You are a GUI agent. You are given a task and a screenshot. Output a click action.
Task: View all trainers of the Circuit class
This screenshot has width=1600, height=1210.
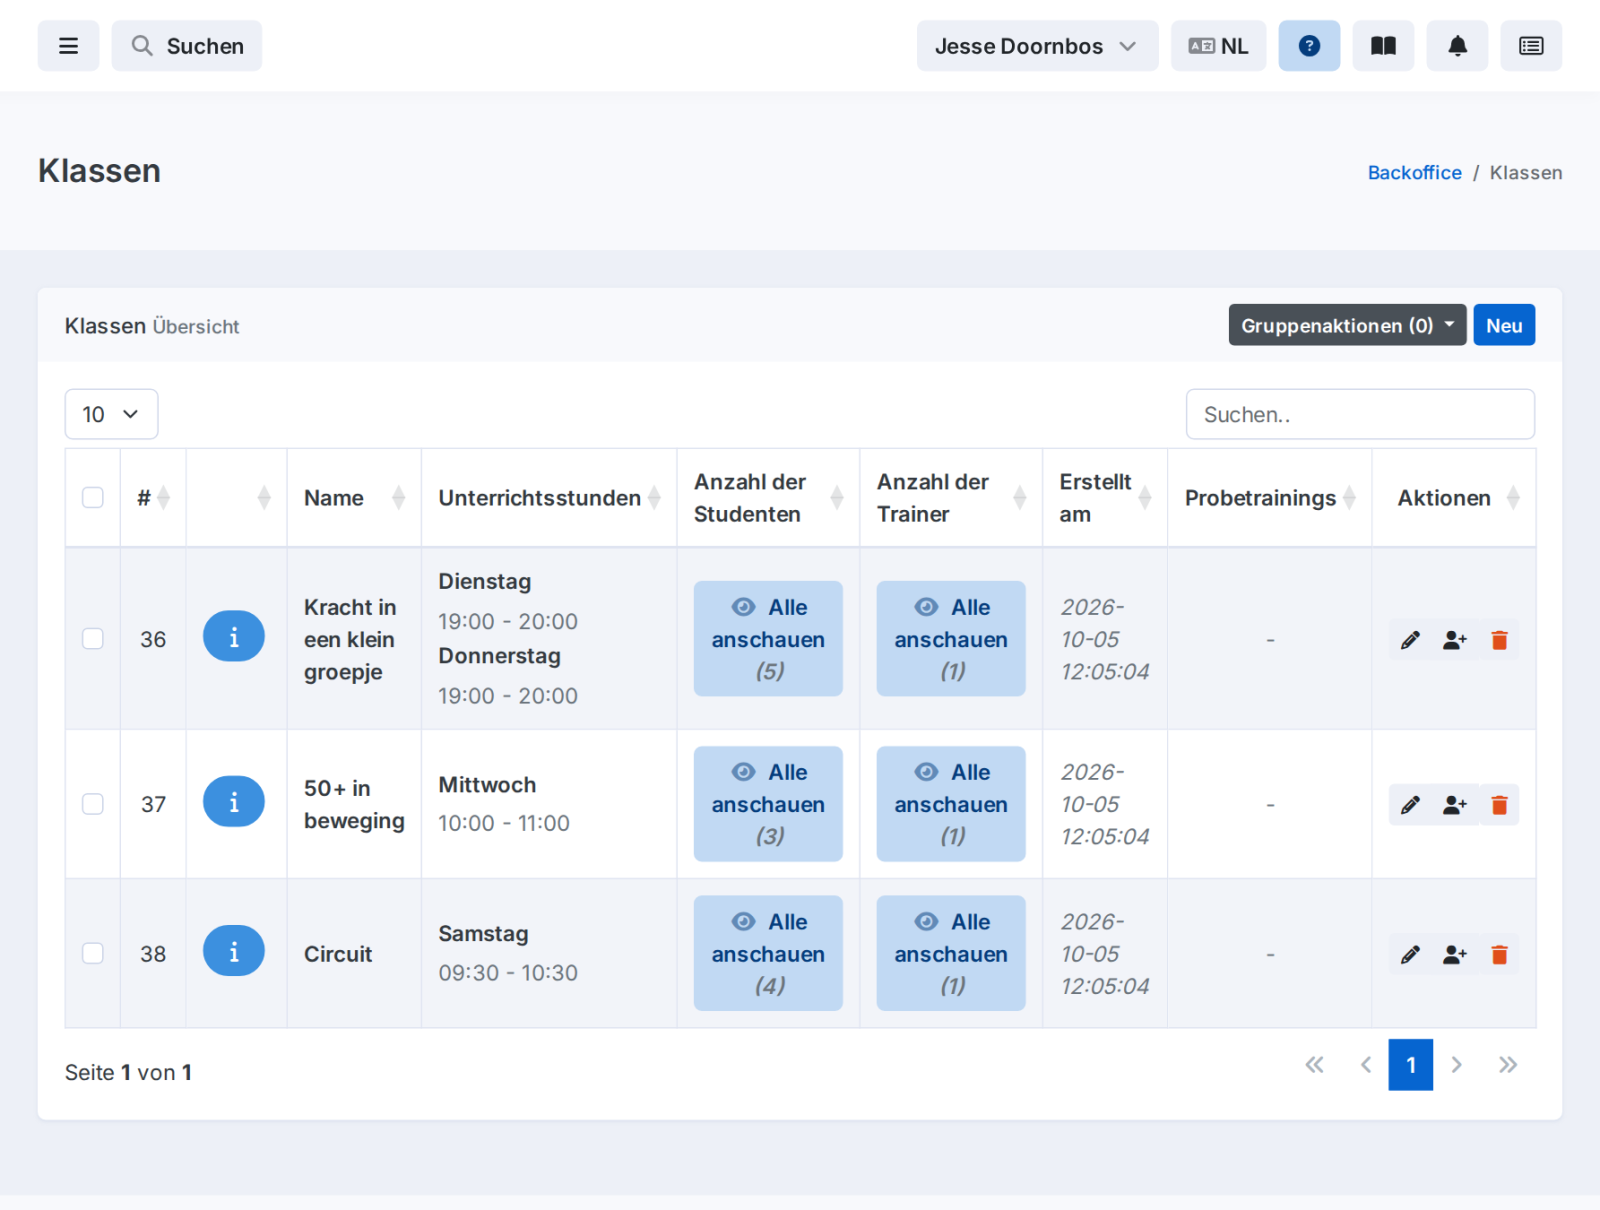[951, 953]
